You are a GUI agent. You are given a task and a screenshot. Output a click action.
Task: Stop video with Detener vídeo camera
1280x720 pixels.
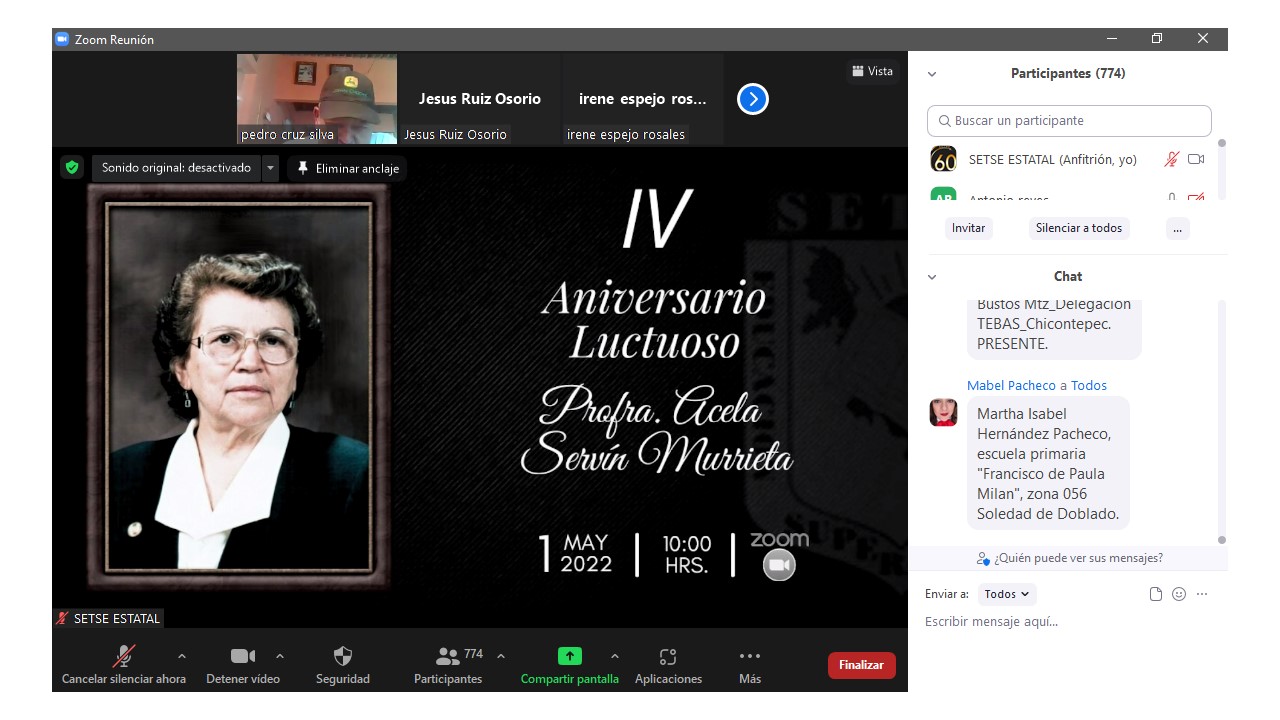243,665
